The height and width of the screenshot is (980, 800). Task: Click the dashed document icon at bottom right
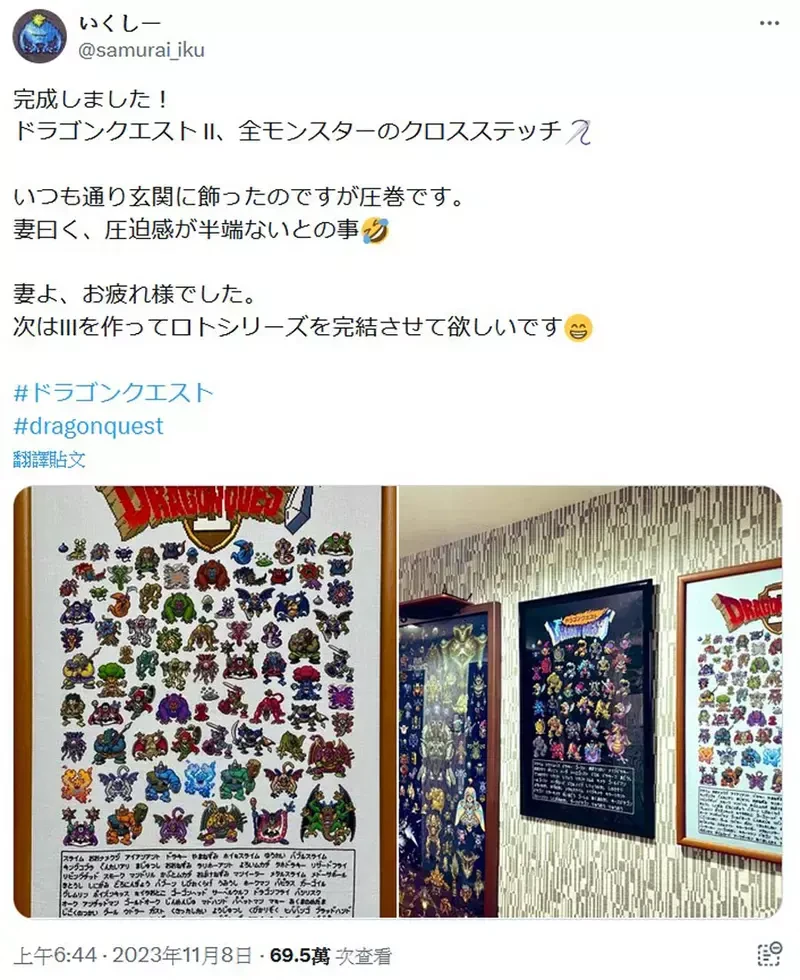tap(769, 954)
